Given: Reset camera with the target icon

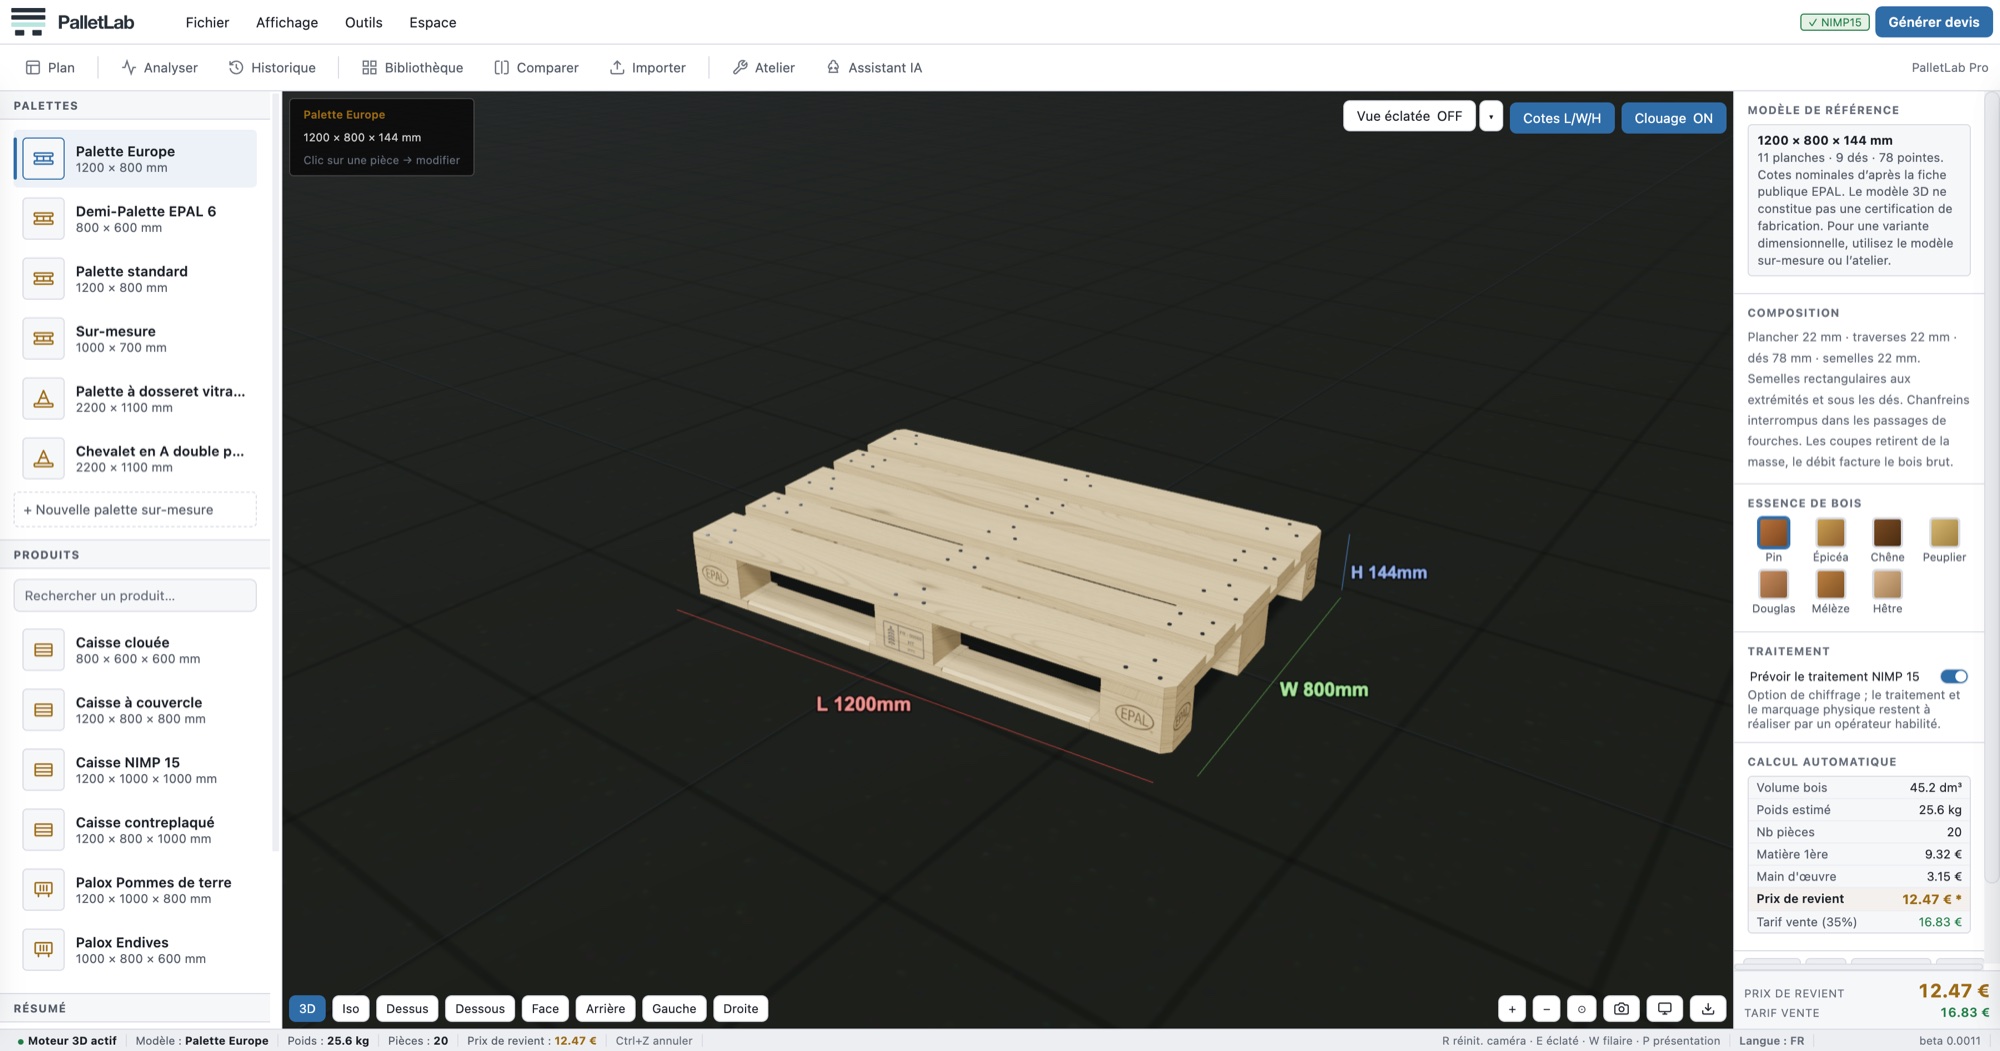Looking at the screenshot, I should tap(1581, 1009).
